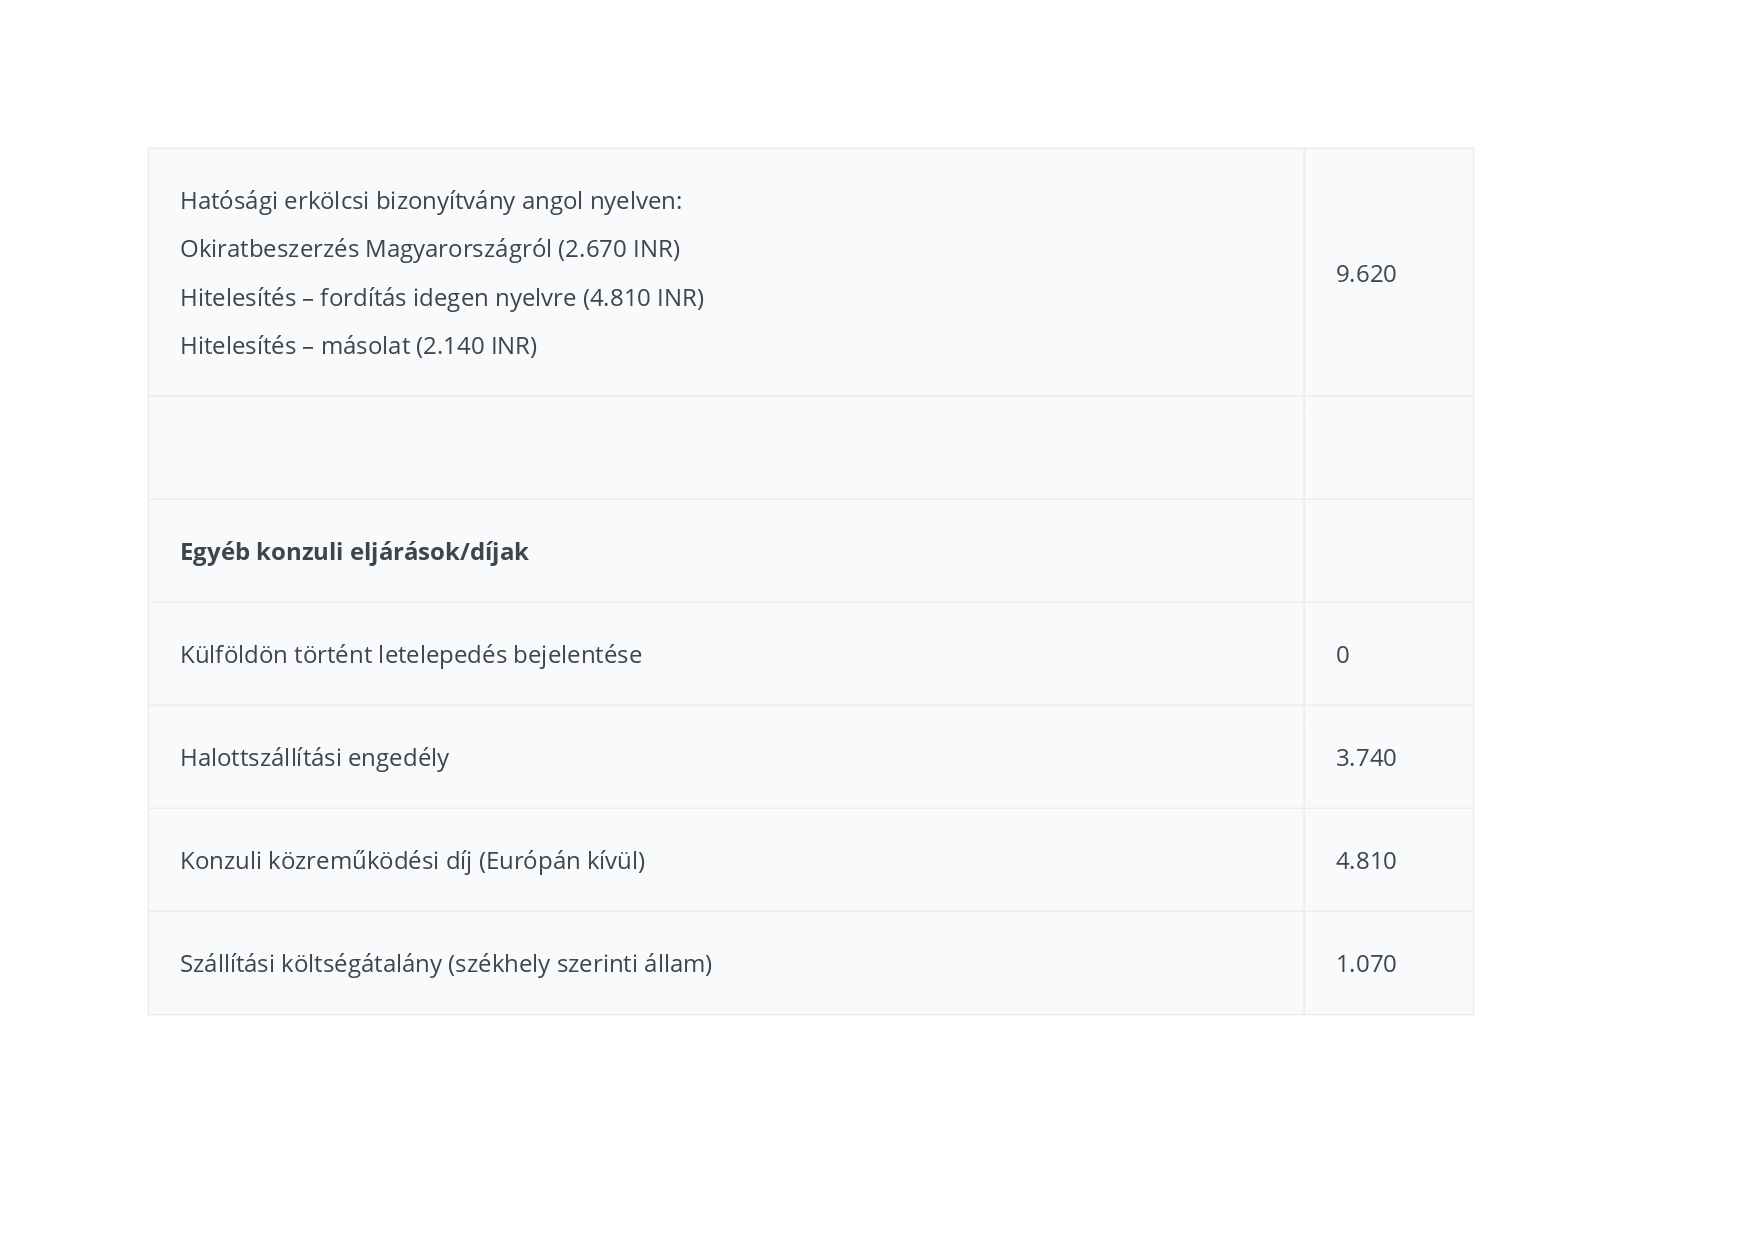Click the bold Egyéb konzuli eljárások/díjak heading
The width and height of the screenshot is (1755, 1241).
tap(354, 551)
